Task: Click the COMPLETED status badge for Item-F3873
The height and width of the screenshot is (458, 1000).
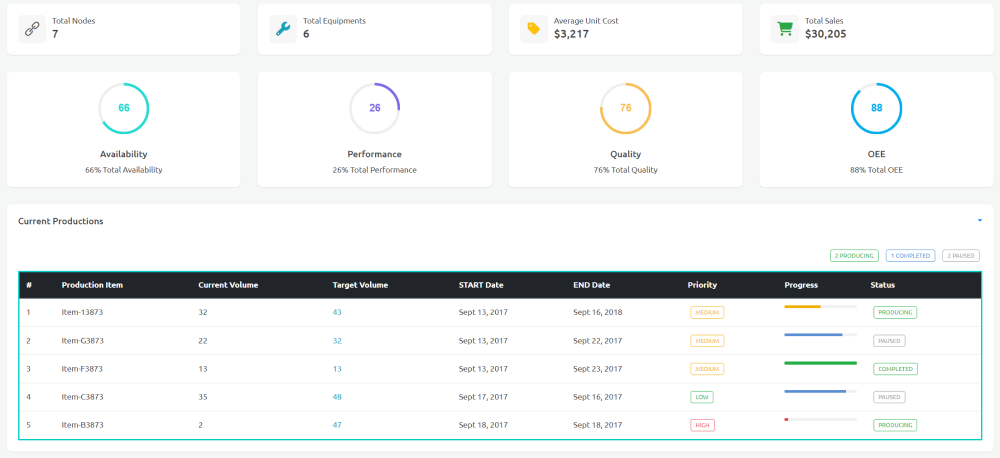Action: pos(895,369)
